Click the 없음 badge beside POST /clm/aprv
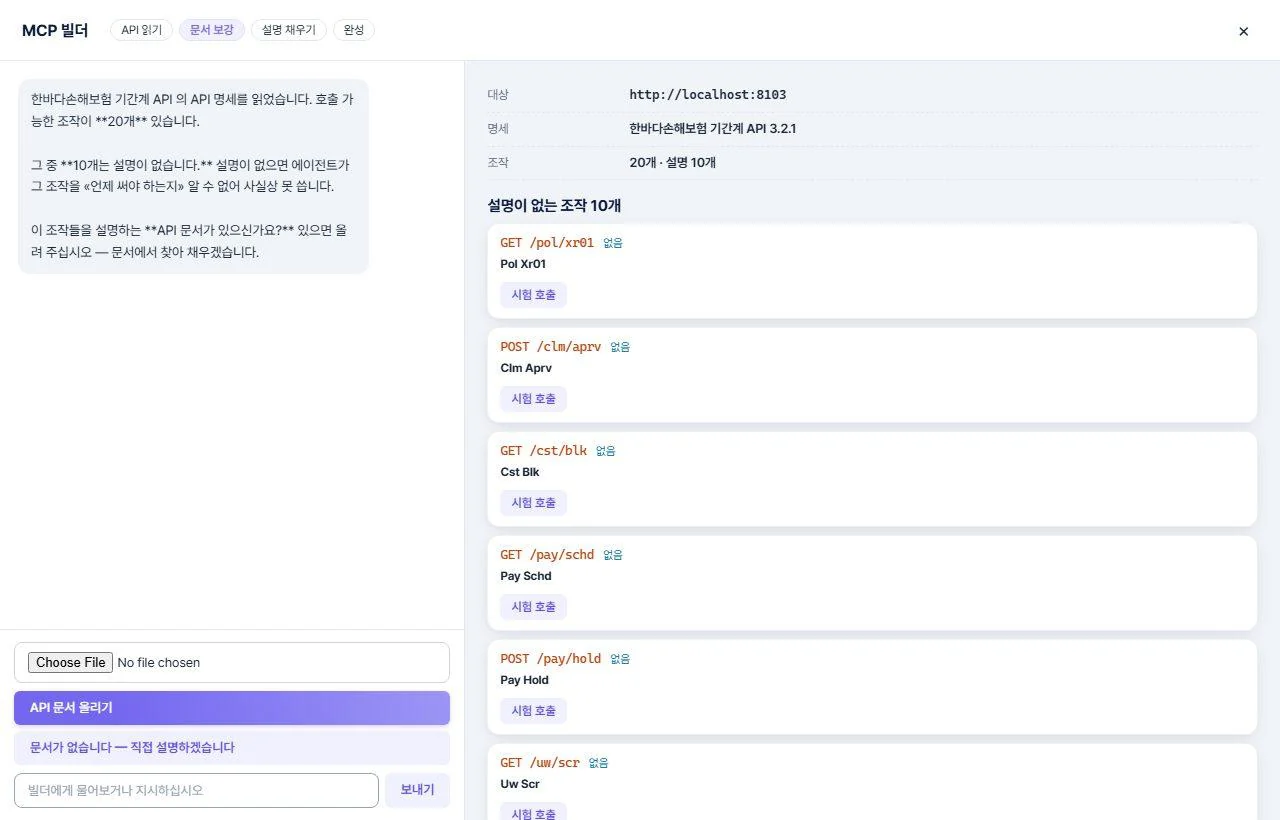This screenshot has width=1280, height=820. 620,347
